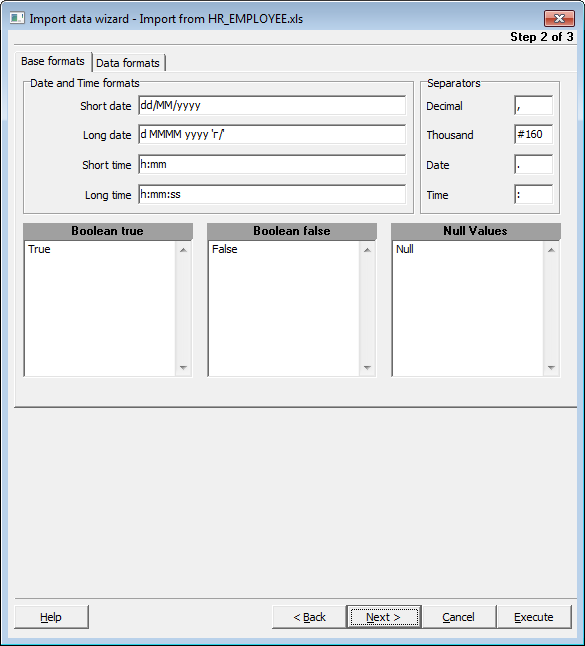The height and width of the screenshot is (646, 585).
Task: Run import with the Execute button
Action: click(x=534, y=617)
